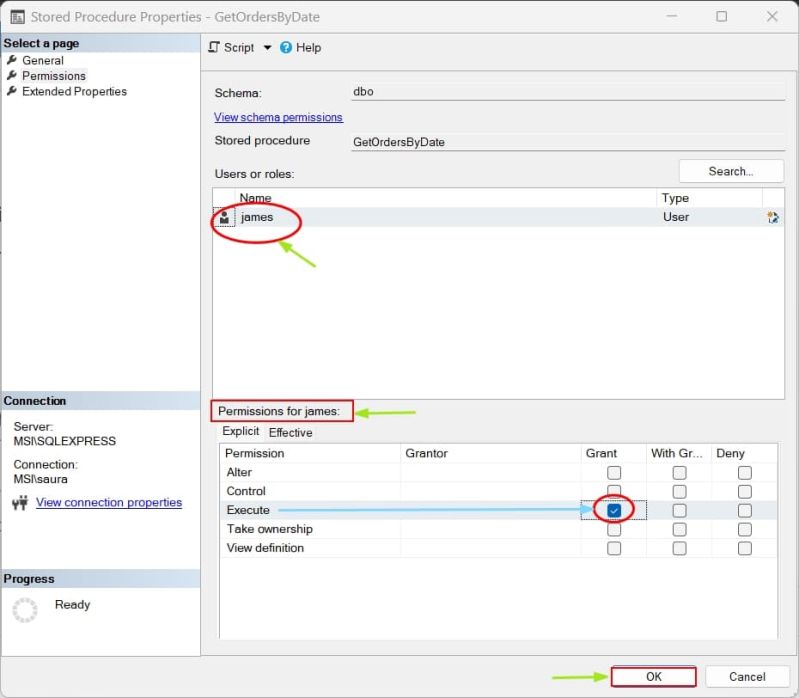Minimize the Stored Procedure Properties window
799x698 pixels.
click(672, 16)
